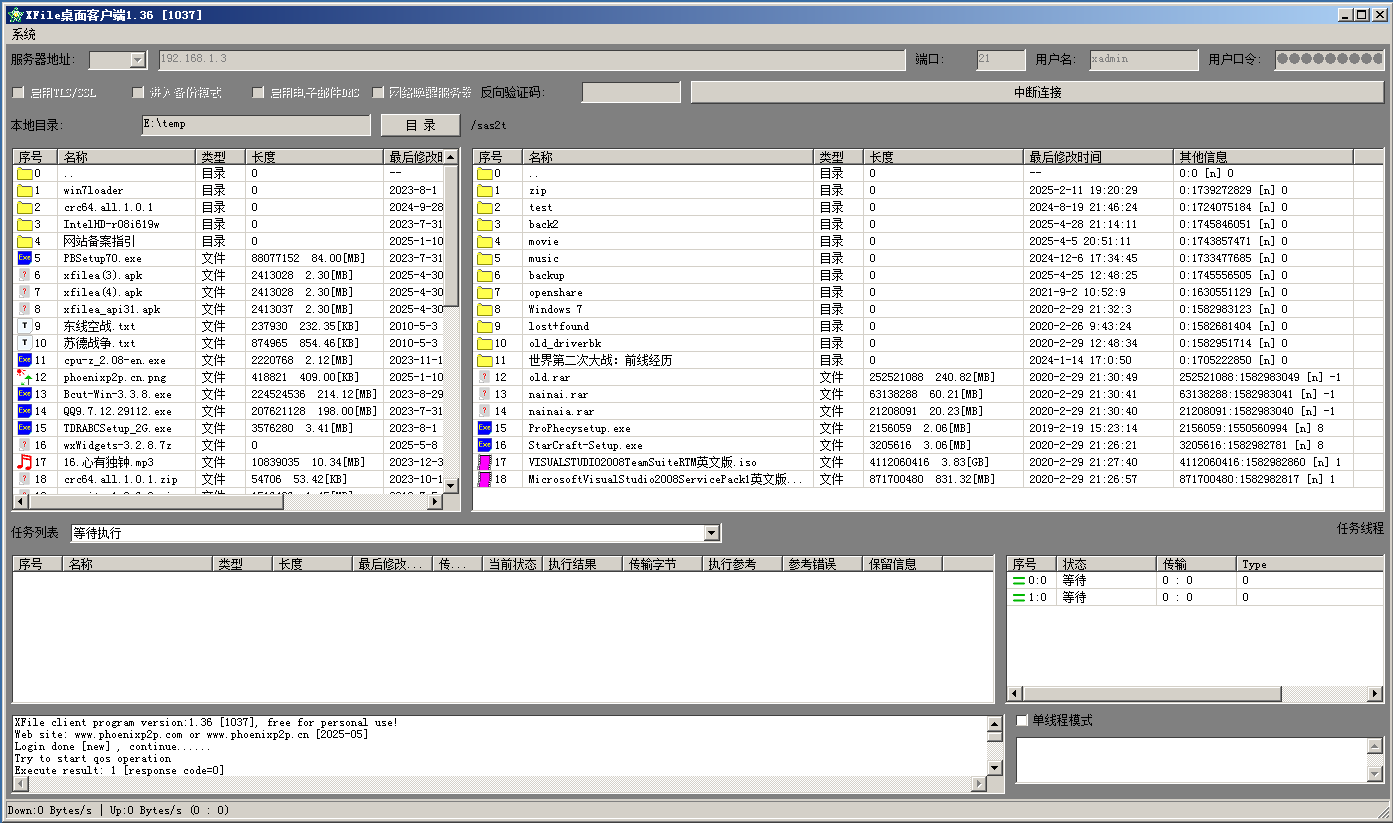Check the 进入备份模式 option
This screenshot has height=823, width=1393.
tap(139, 93)
